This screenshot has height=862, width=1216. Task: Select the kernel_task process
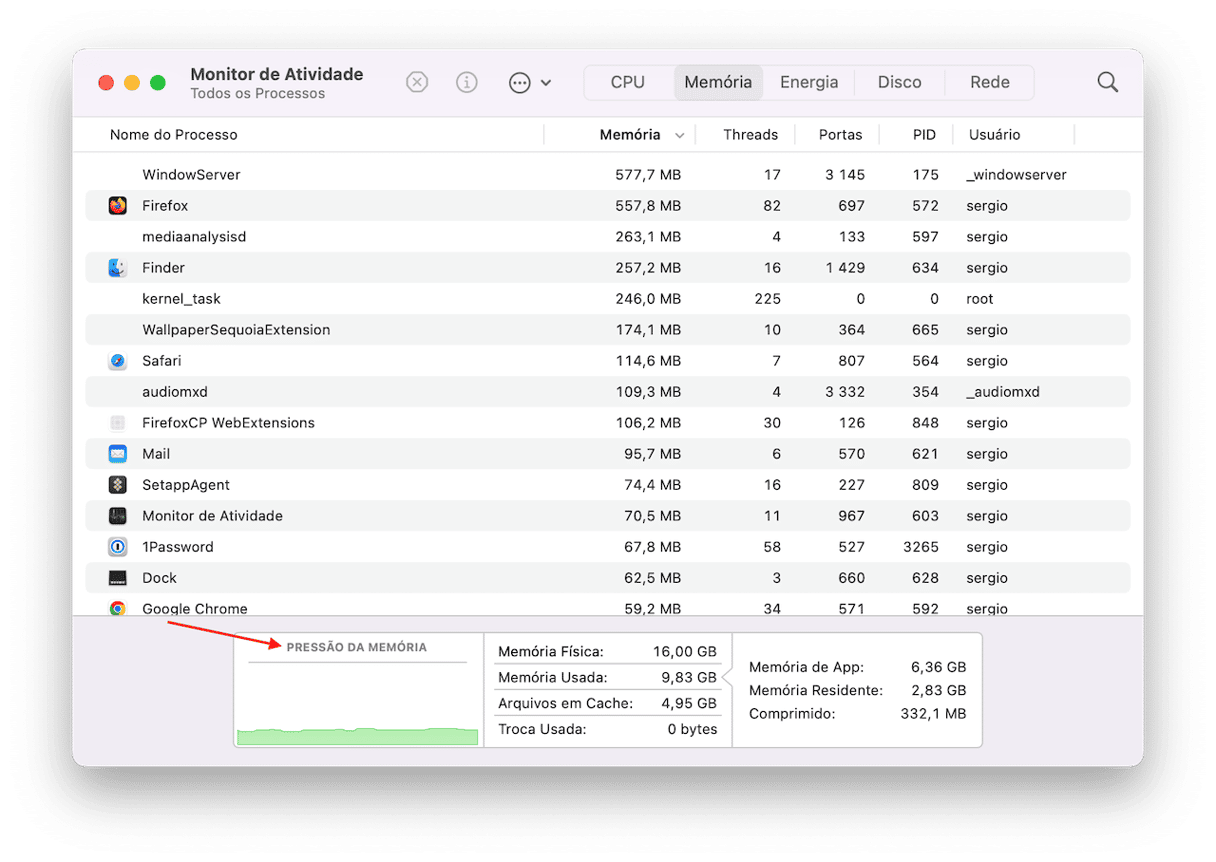tap(608, 299)
